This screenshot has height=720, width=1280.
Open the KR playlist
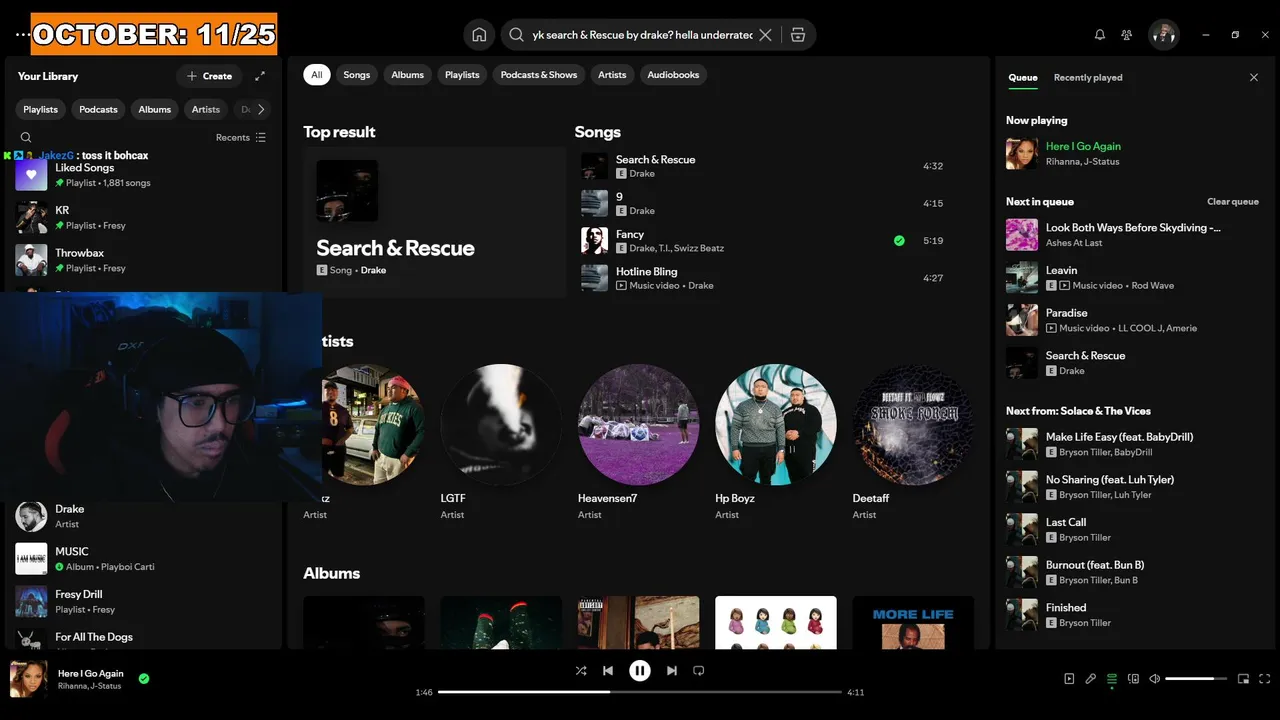[x=142, y=218]
